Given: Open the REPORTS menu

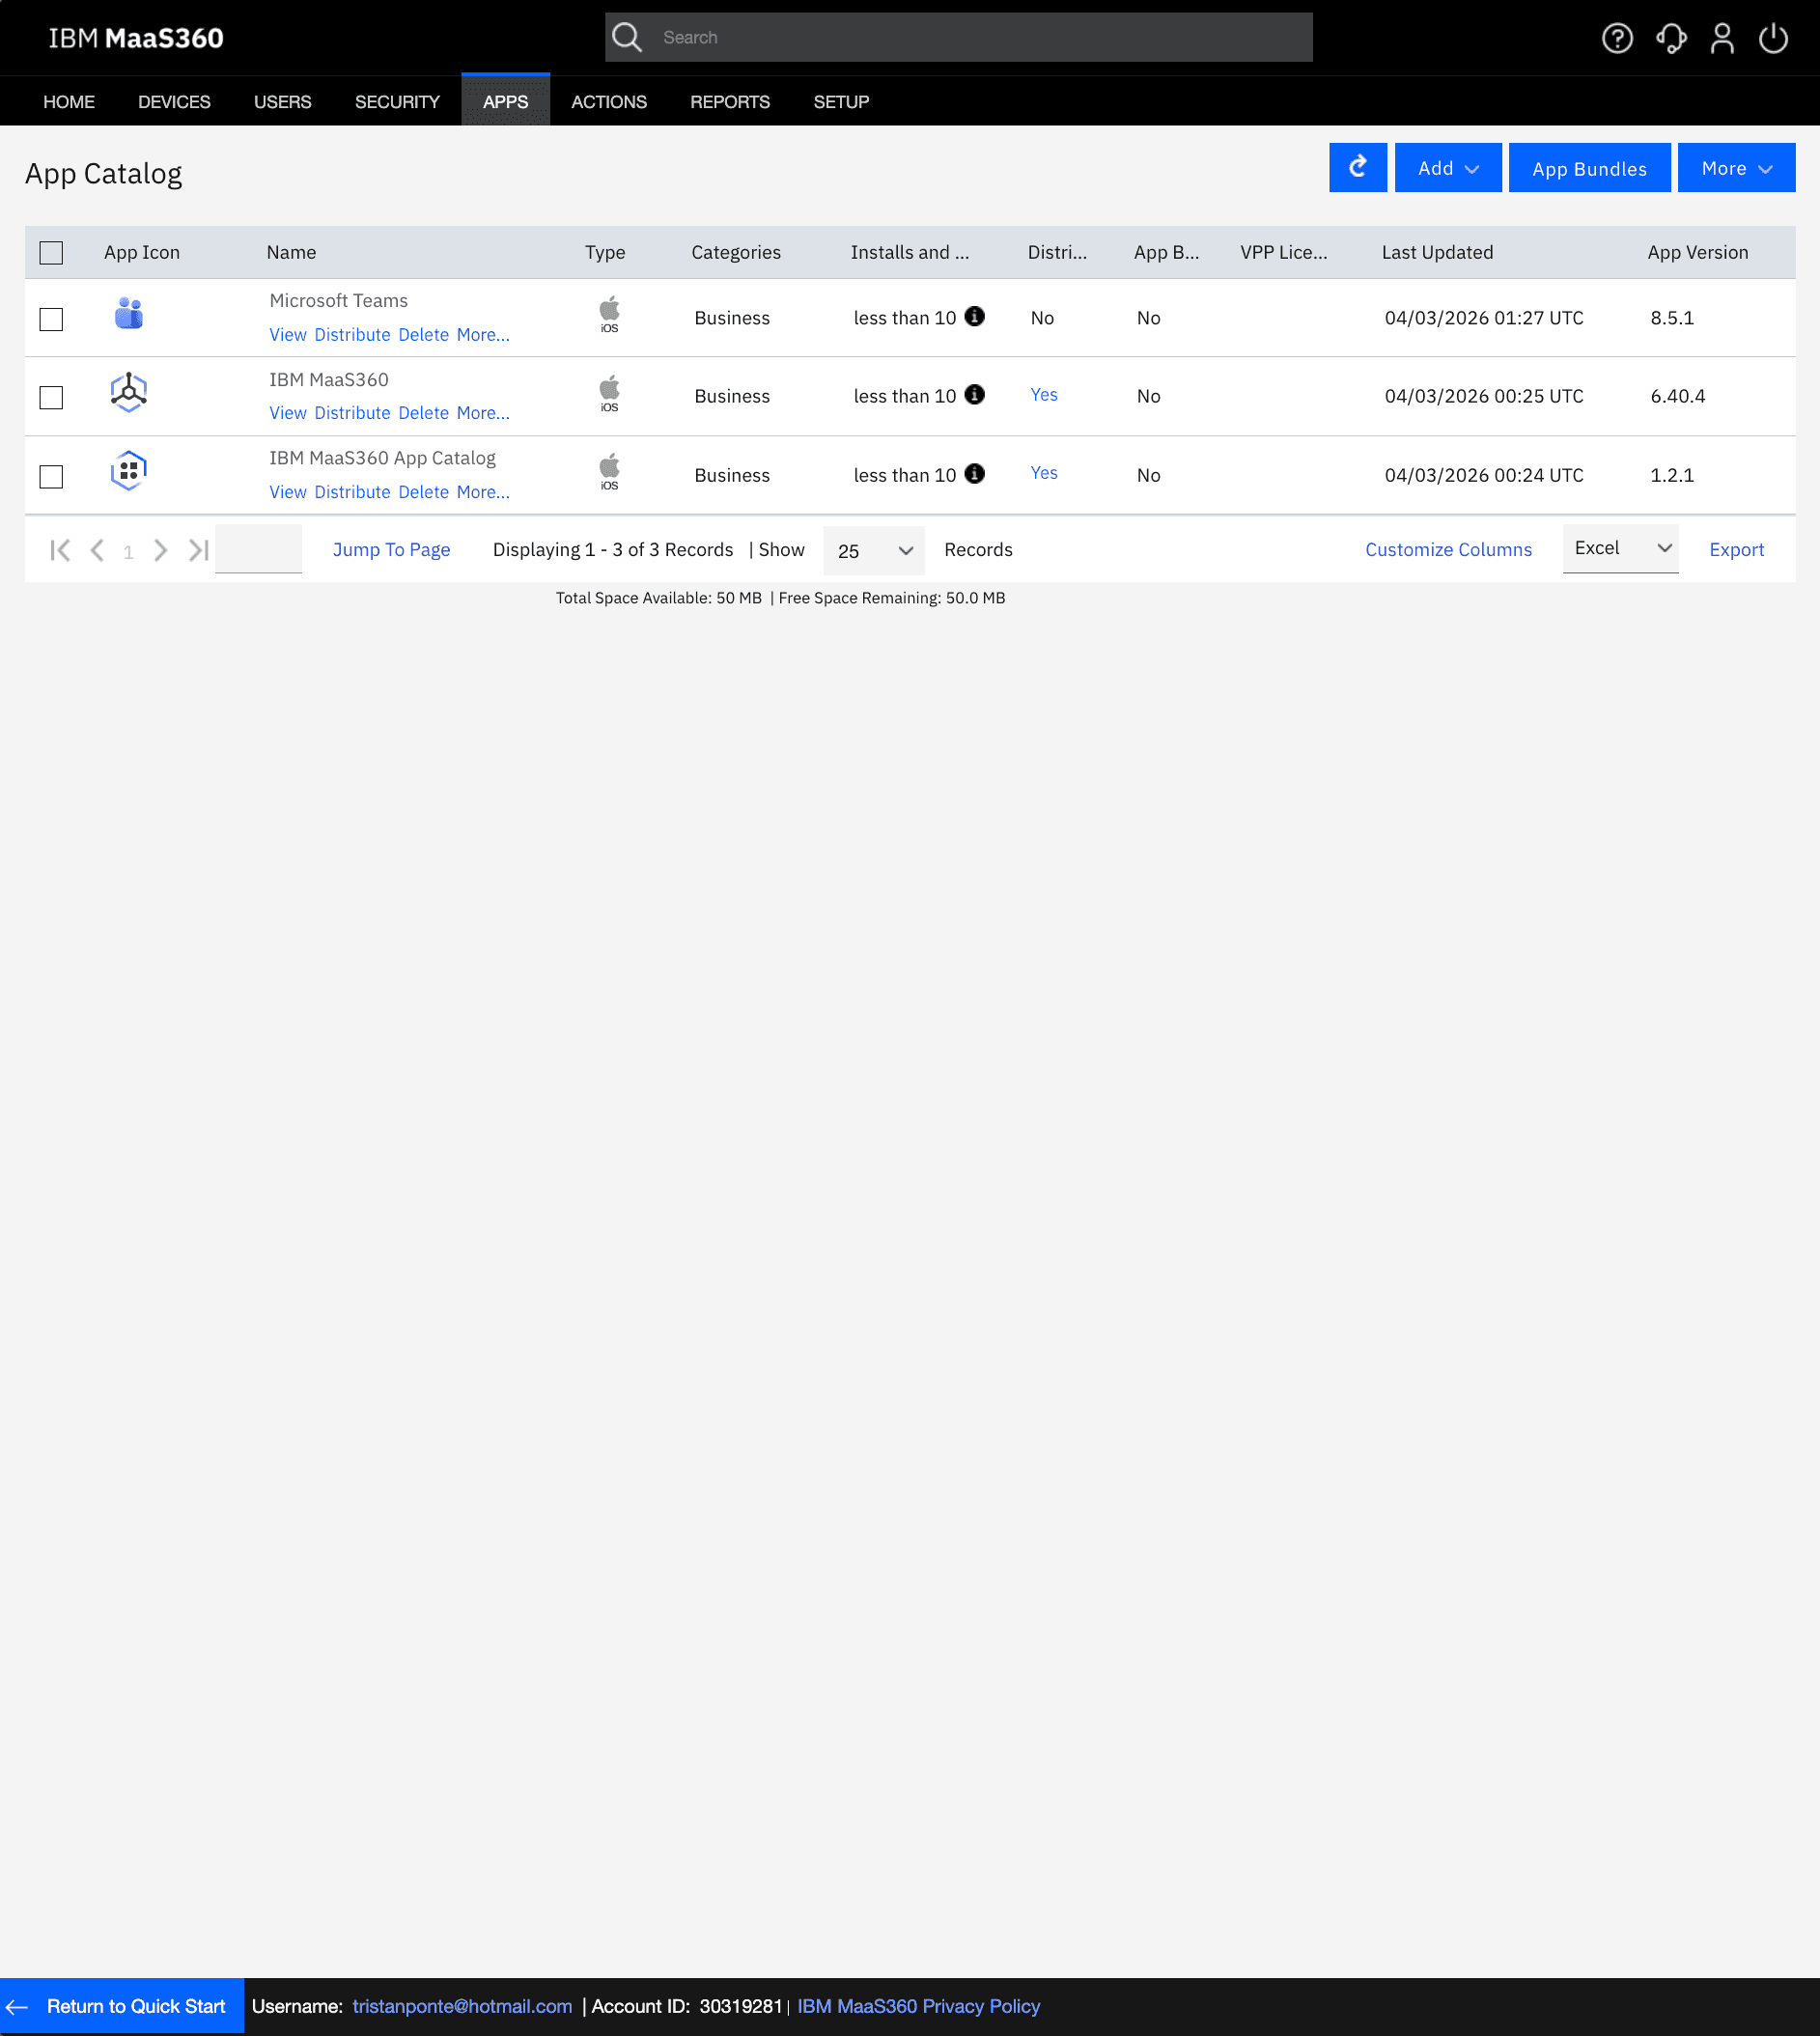Looking at the screenshot, I should (730, 102).
